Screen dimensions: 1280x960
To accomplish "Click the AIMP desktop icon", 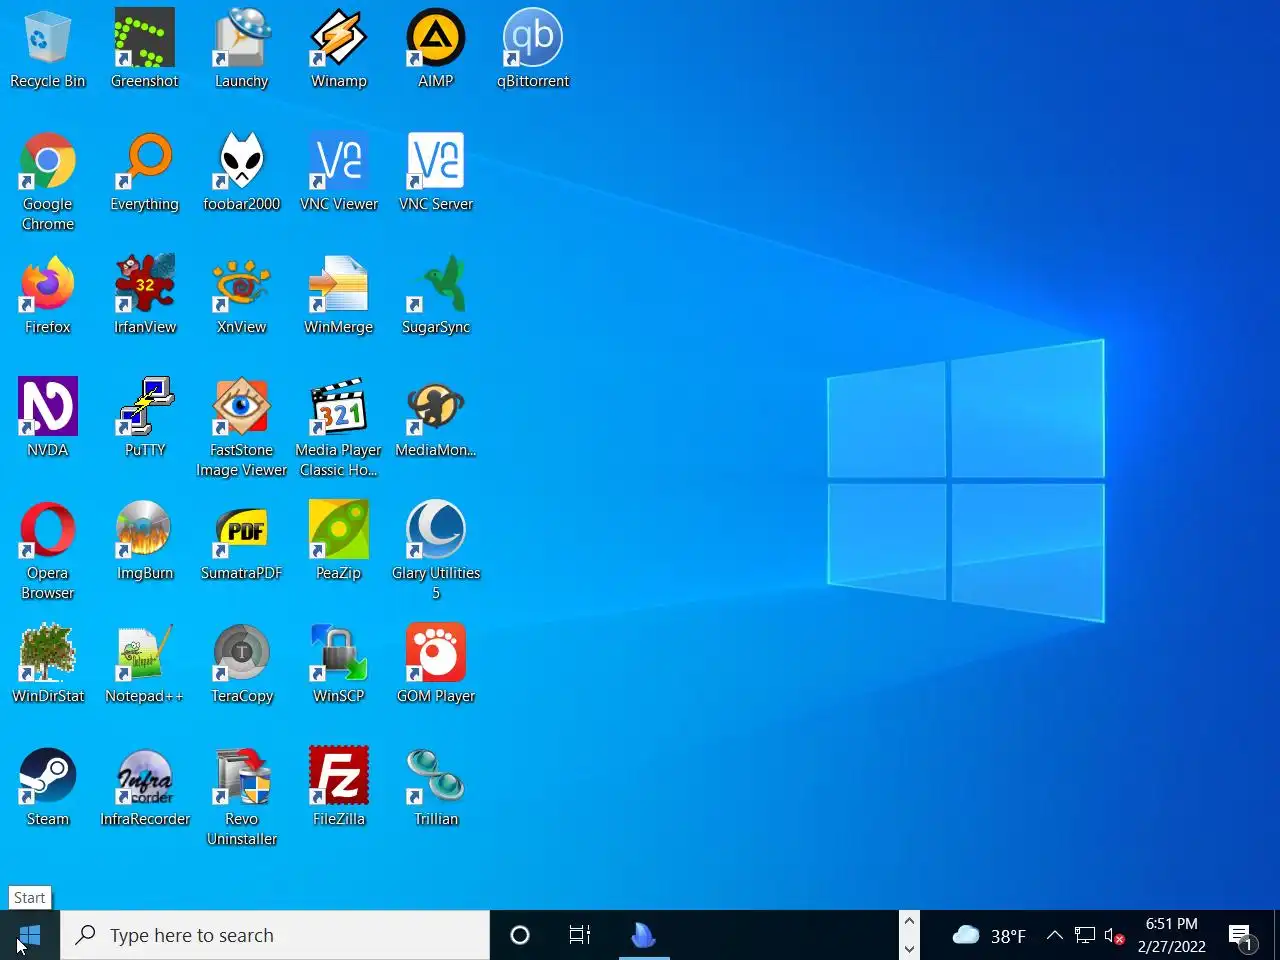I will 435,49.
